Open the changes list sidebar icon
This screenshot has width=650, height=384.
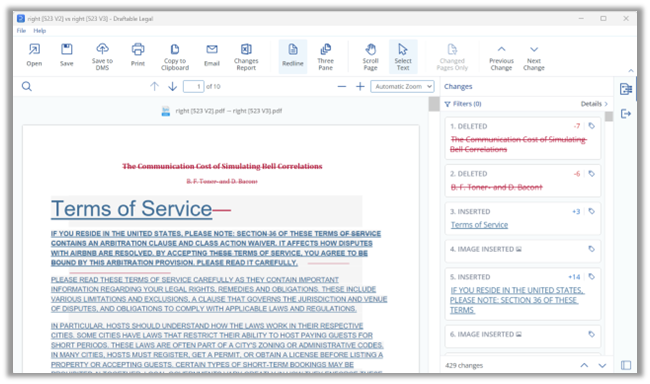(626, 89)
